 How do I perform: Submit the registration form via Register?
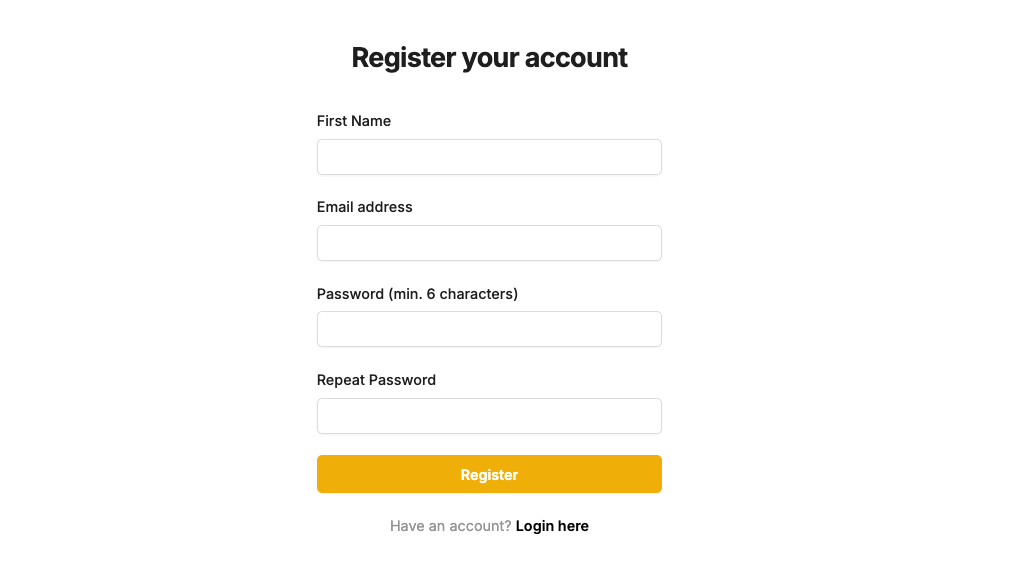[x=489, y=474]
